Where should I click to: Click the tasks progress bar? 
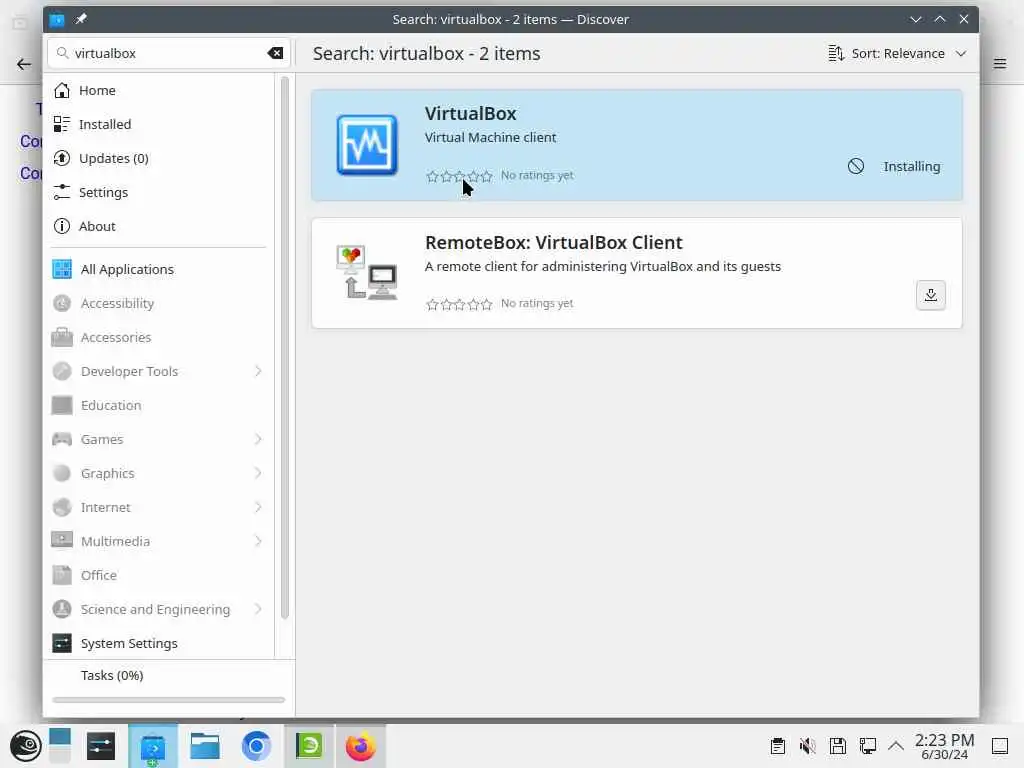(x=168, y=700)
